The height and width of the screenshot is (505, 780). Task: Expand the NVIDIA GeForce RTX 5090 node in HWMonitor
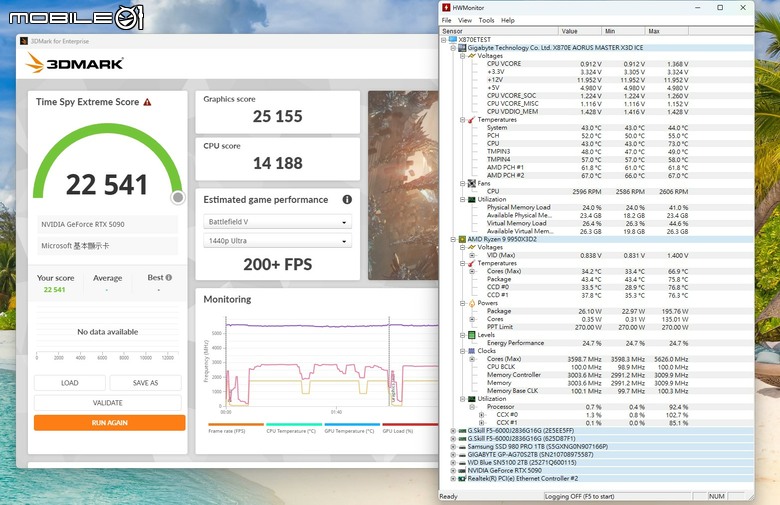[453, 471]
